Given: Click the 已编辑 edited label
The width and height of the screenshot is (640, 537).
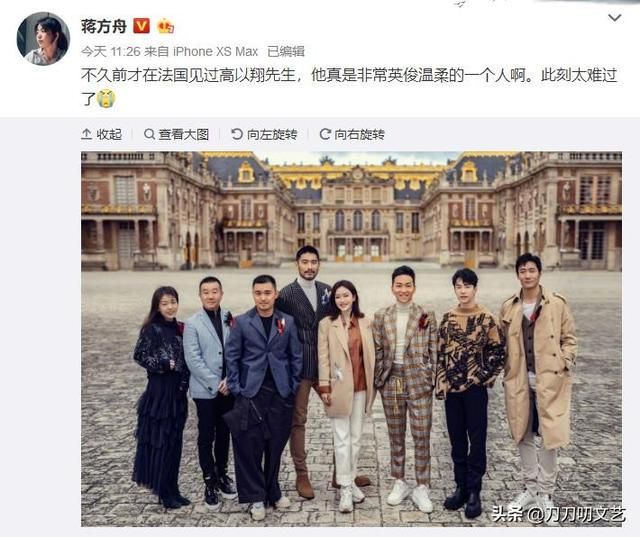Looking at the screenshot, I should click(286, 51).
